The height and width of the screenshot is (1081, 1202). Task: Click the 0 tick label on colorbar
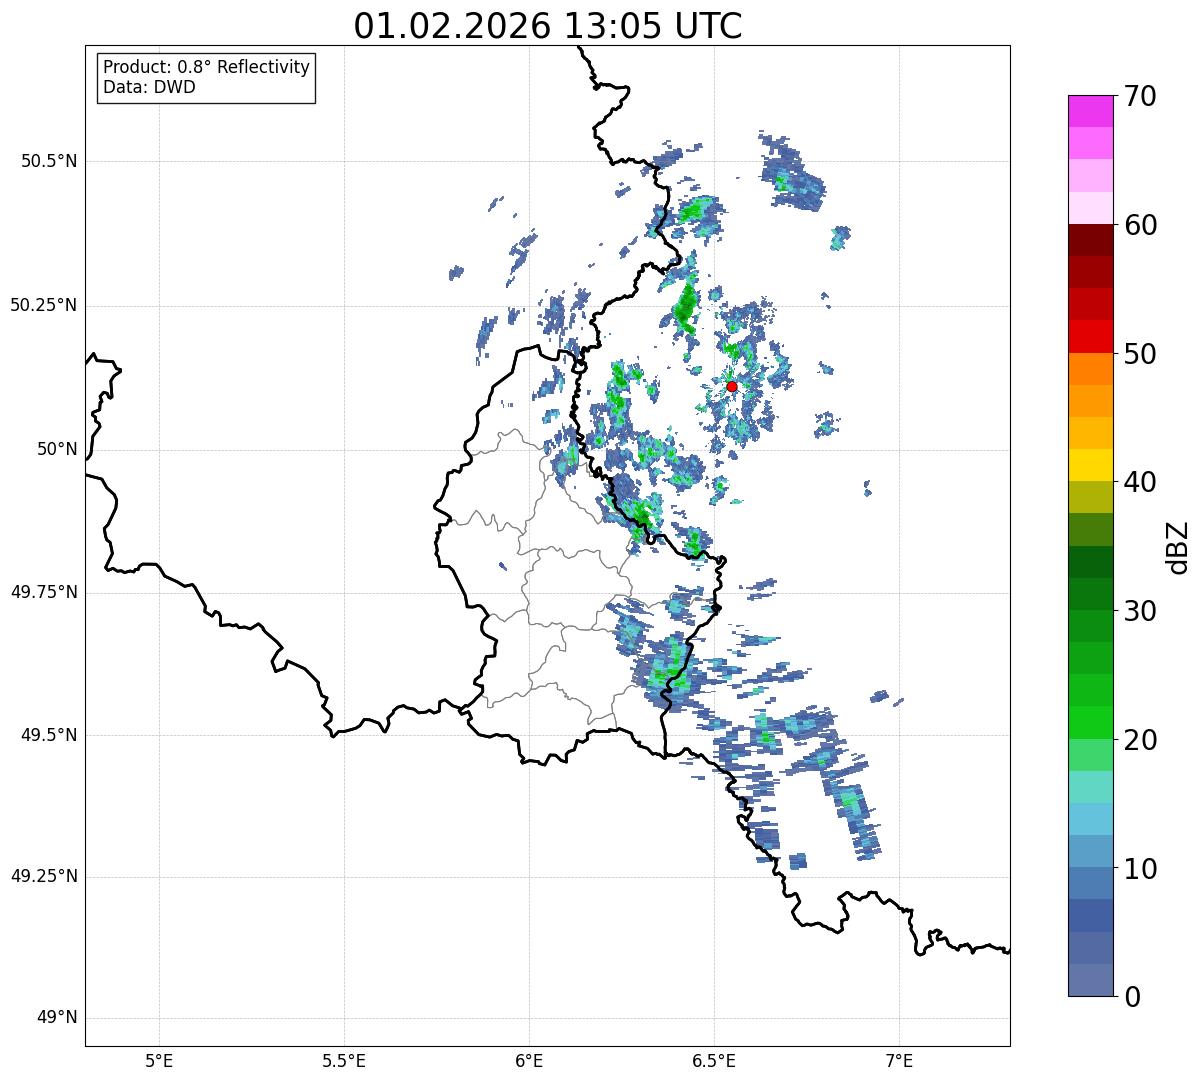(x=1132, y=997)
